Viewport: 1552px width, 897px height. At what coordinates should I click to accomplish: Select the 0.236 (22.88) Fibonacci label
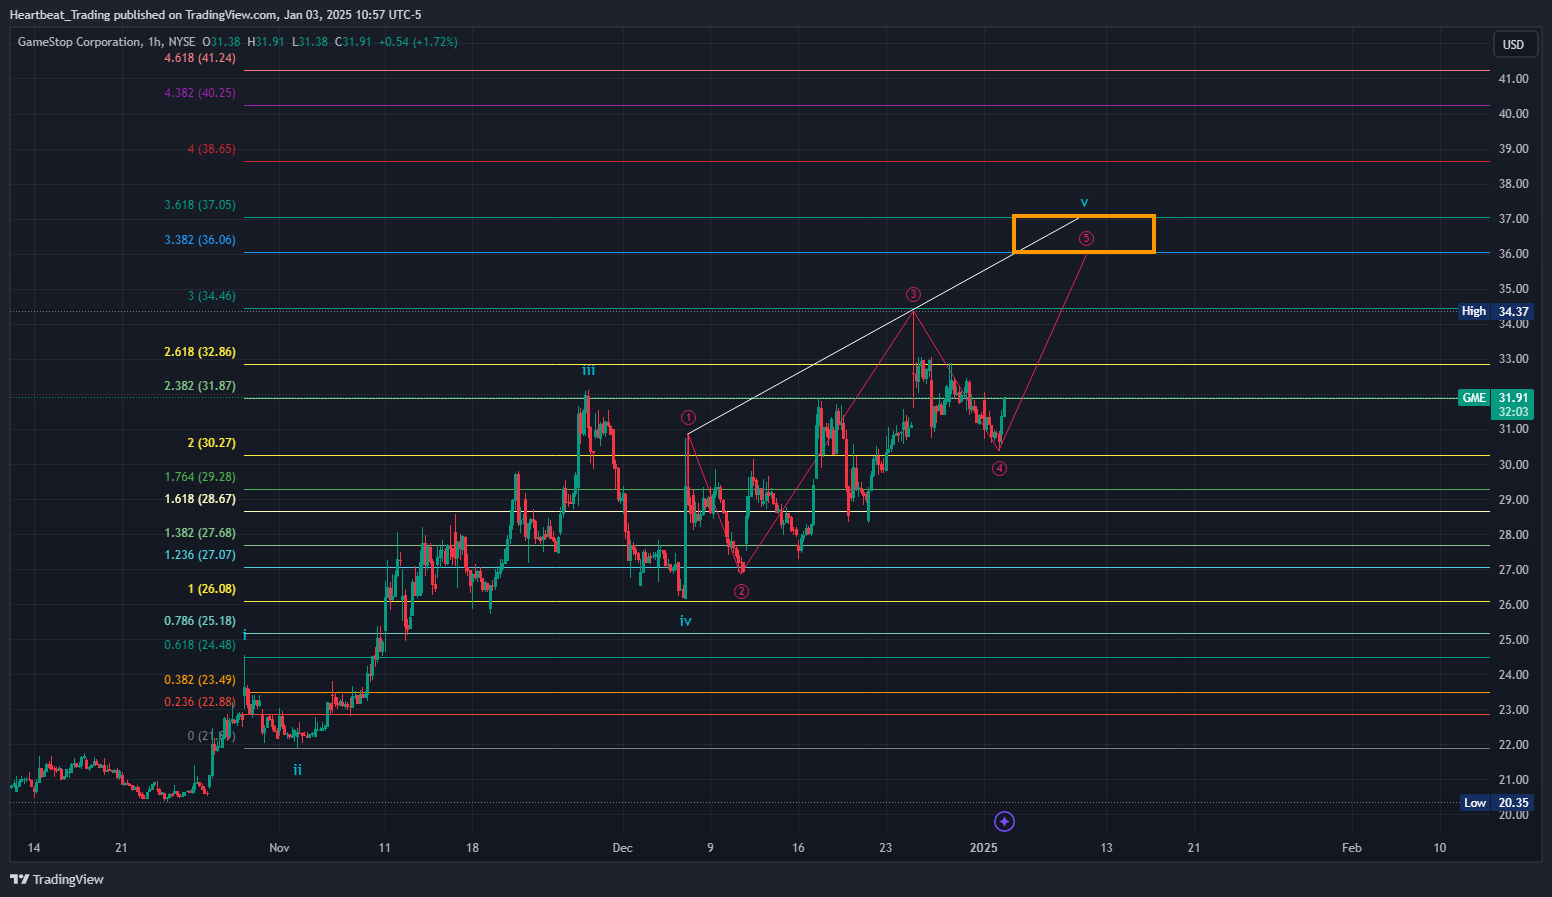pos(200,702)
